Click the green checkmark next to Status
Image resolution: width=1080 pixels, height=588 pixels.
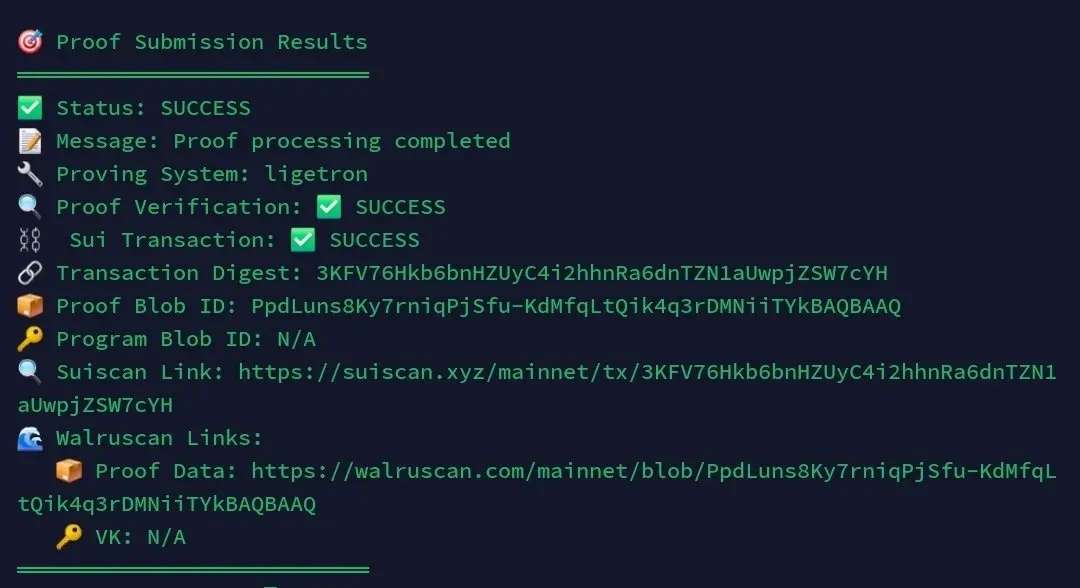click(x=30, y=108)
